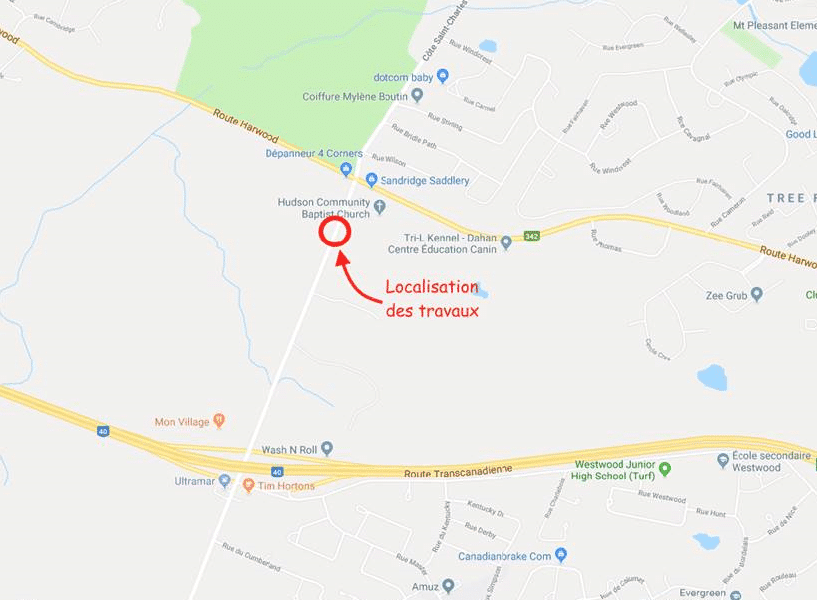Select the Zee Grub location pin
Screen dimensions: 817x600
point(757,294)
